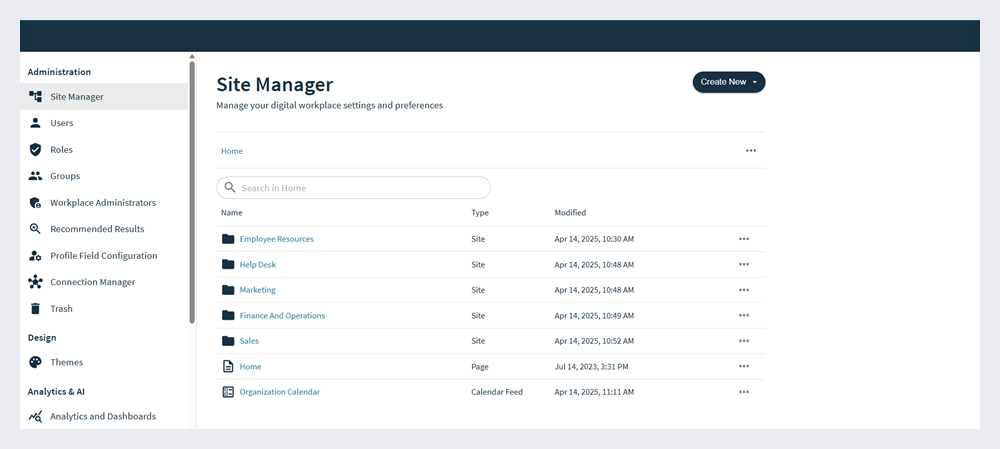The height and width of the screenshot is (449, 1000).
Task: Click the Roles shield icon
Action: (x=35, y=150)
